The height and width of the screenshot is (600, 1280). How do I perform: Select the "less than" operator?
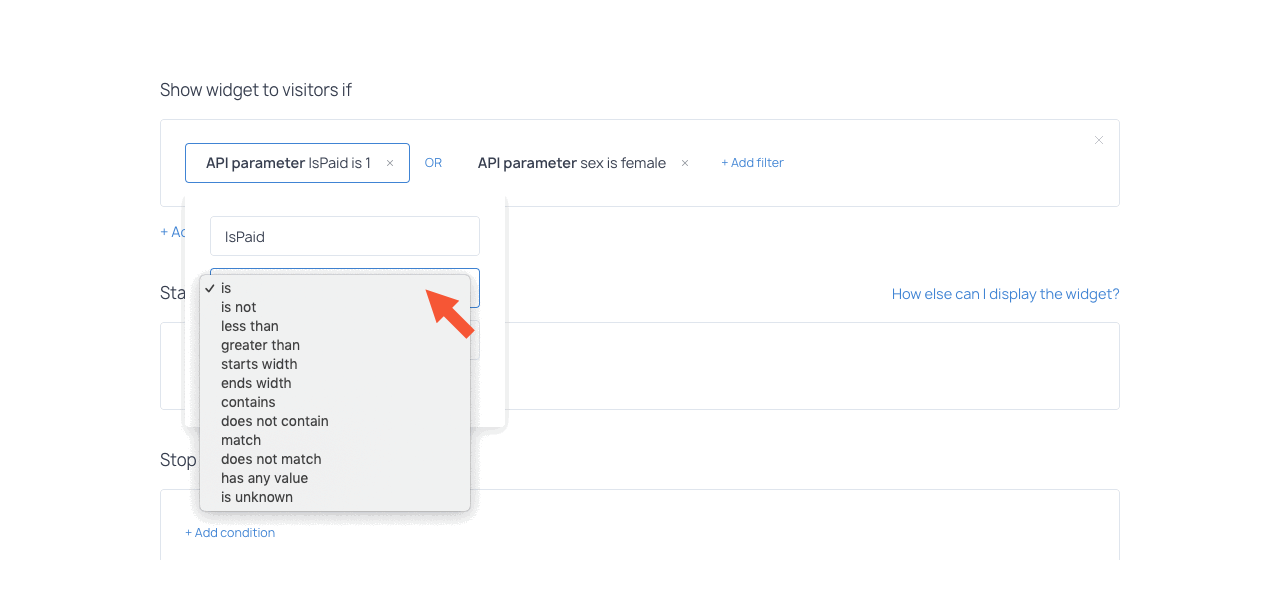[249, 326]
